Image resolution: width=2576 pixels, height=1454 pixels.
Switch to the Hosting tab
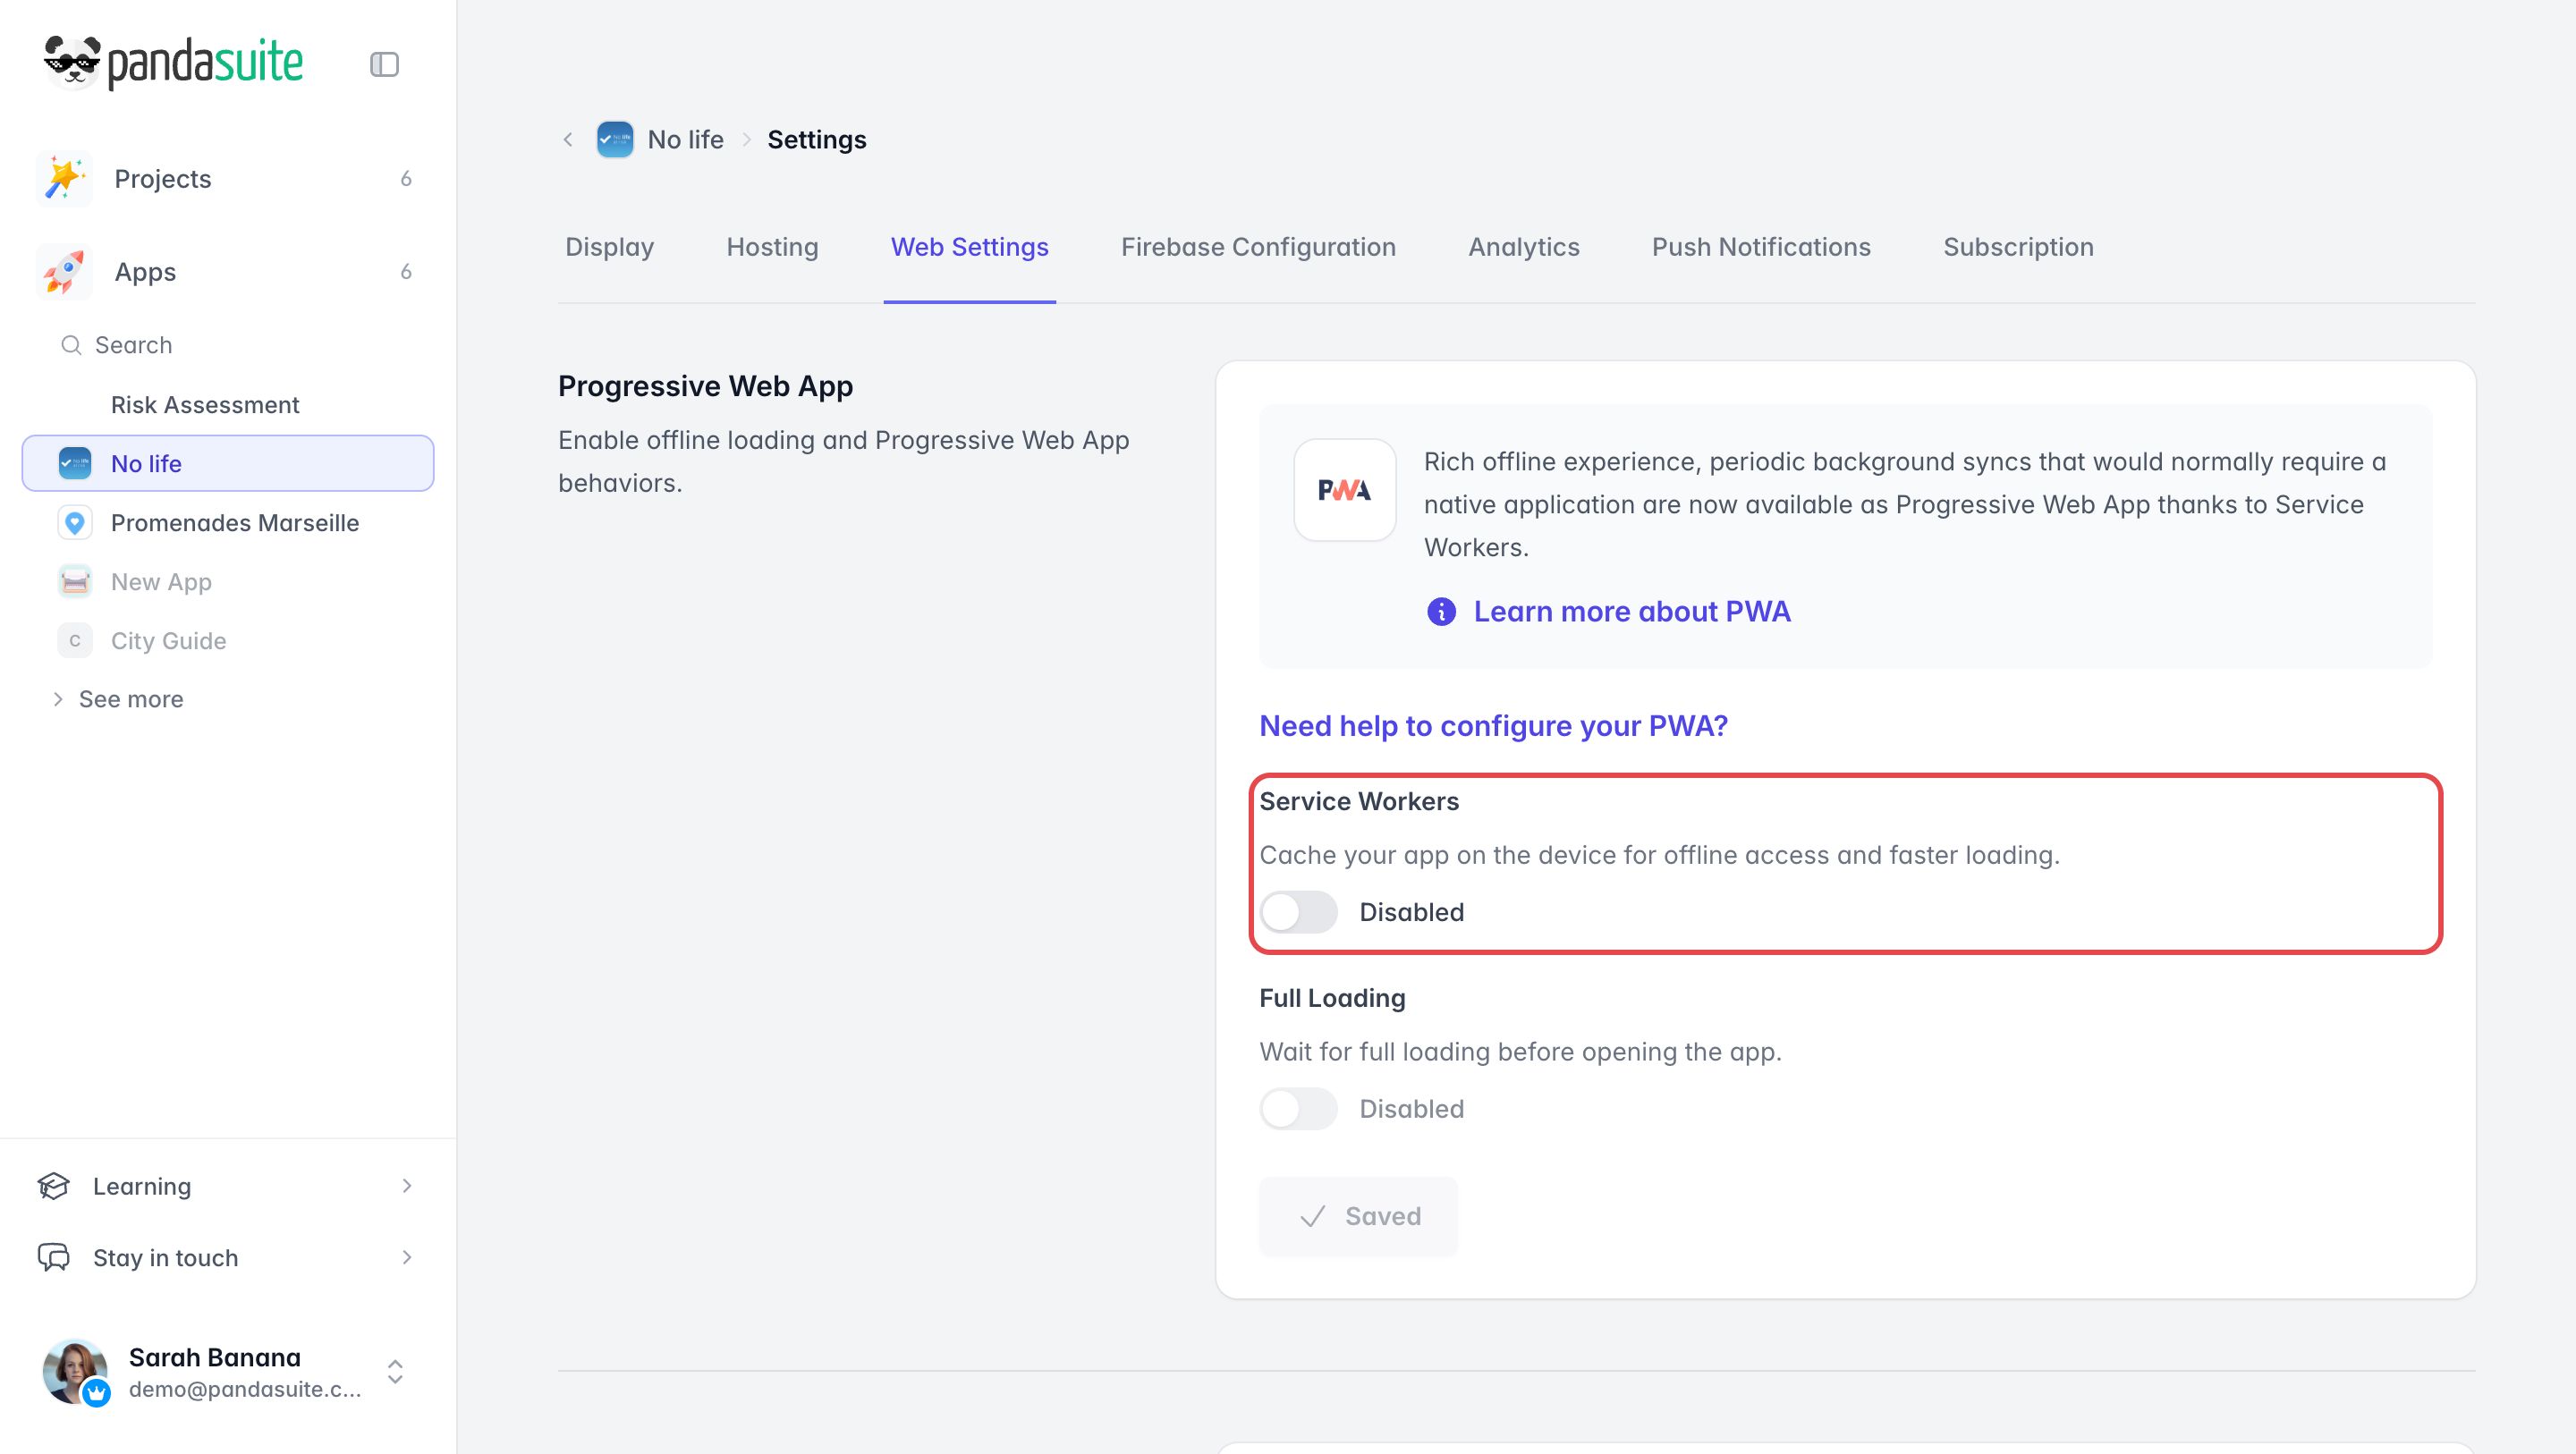772,247
